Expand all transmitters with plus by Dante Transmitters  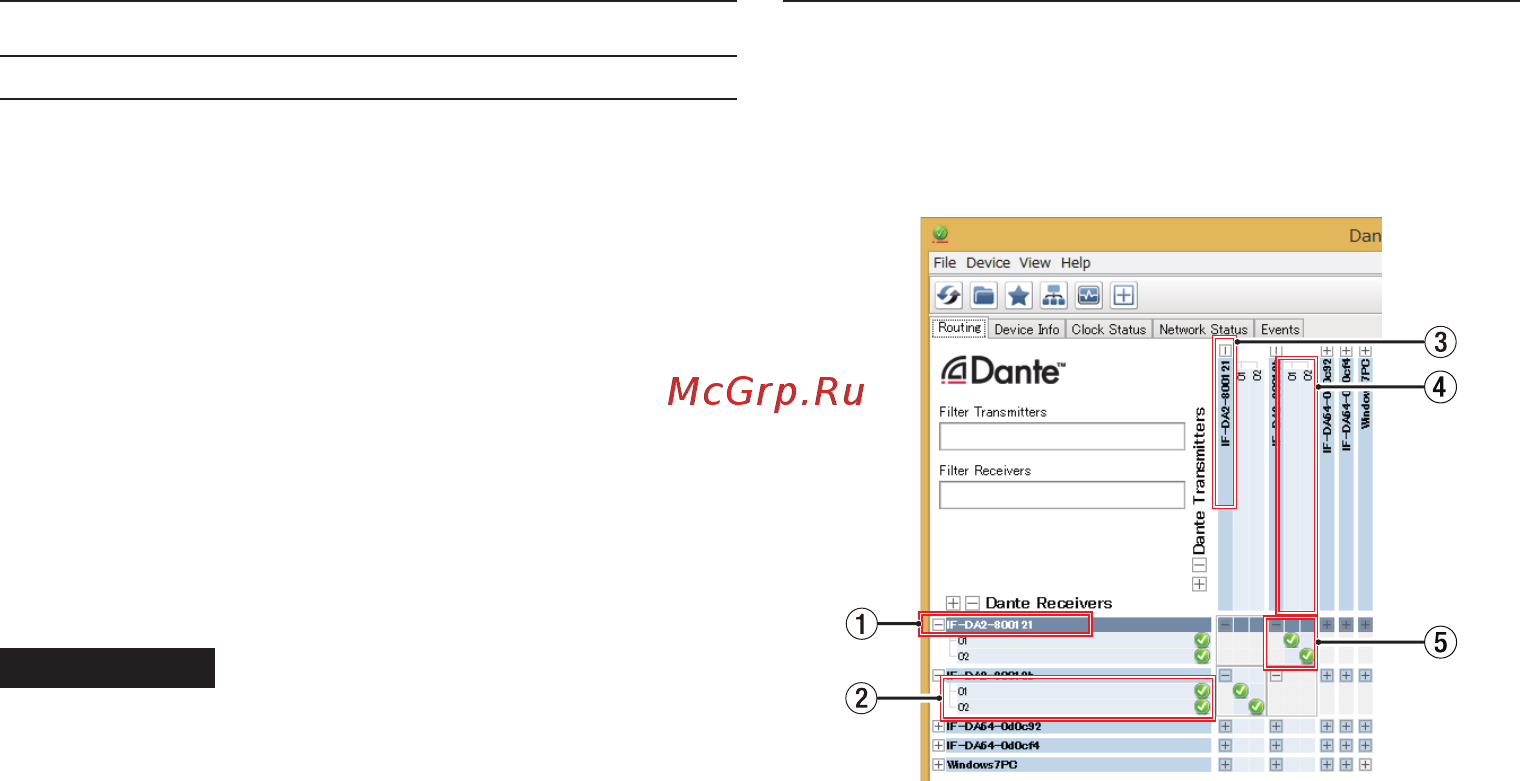(1200, 584)
